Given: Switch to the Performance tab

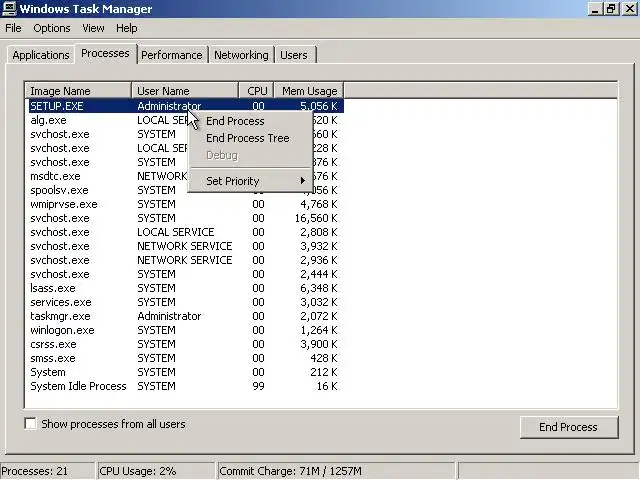Looking at the screenshot, I should pyautogui.click(x=172, y=55).
